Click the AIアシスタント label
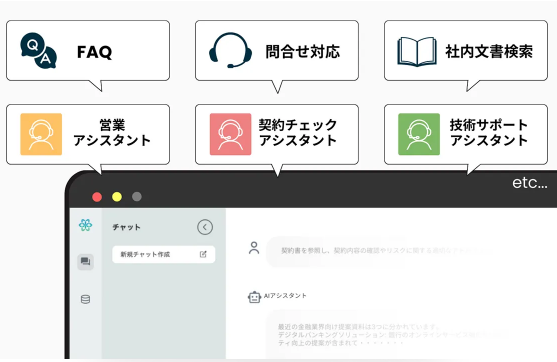Viewport: 557px width, 362px height. 285,296
